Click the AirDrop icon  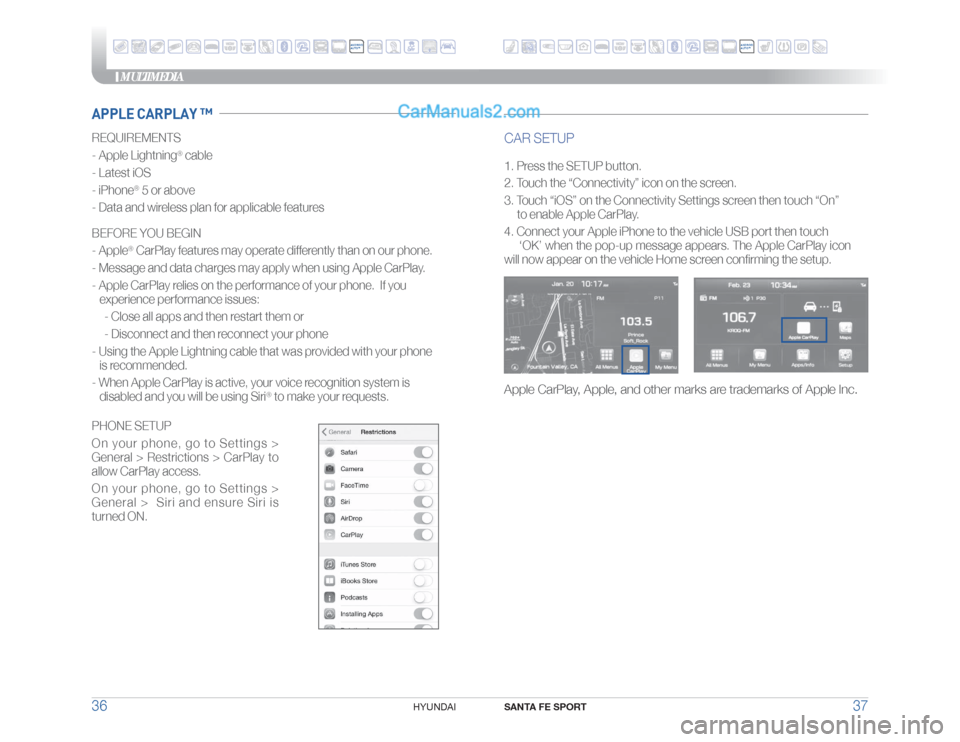click(329, 519)
